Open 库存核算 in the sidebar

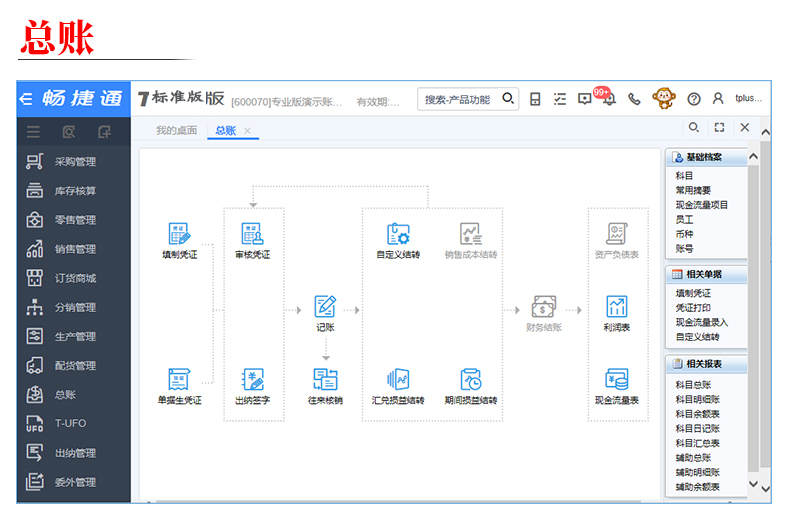[74, 191]
